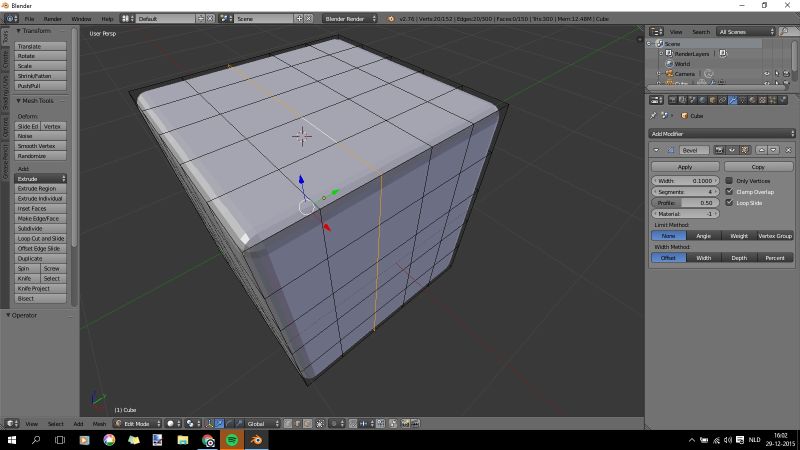Collapse the Mesh Tools panel

pyautogui.click(x=18, y=101)
